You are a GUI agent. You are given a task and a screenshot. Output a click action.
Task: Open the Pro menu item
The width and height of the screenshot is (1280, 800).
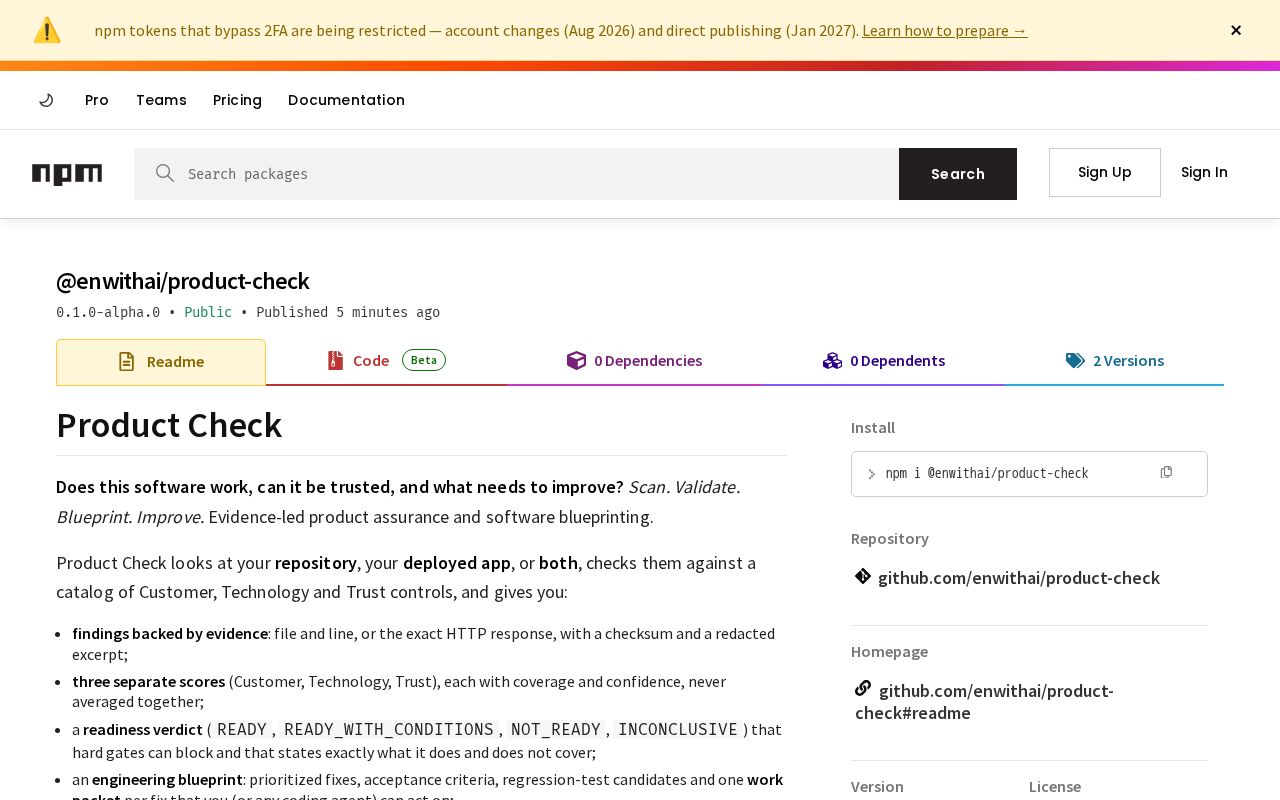pyautogui.click(x=97, y=100)
